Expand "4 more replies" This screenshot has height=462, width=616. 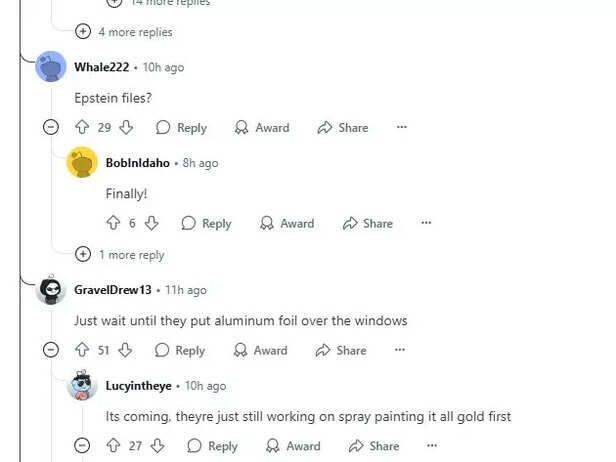click(123, 32)
